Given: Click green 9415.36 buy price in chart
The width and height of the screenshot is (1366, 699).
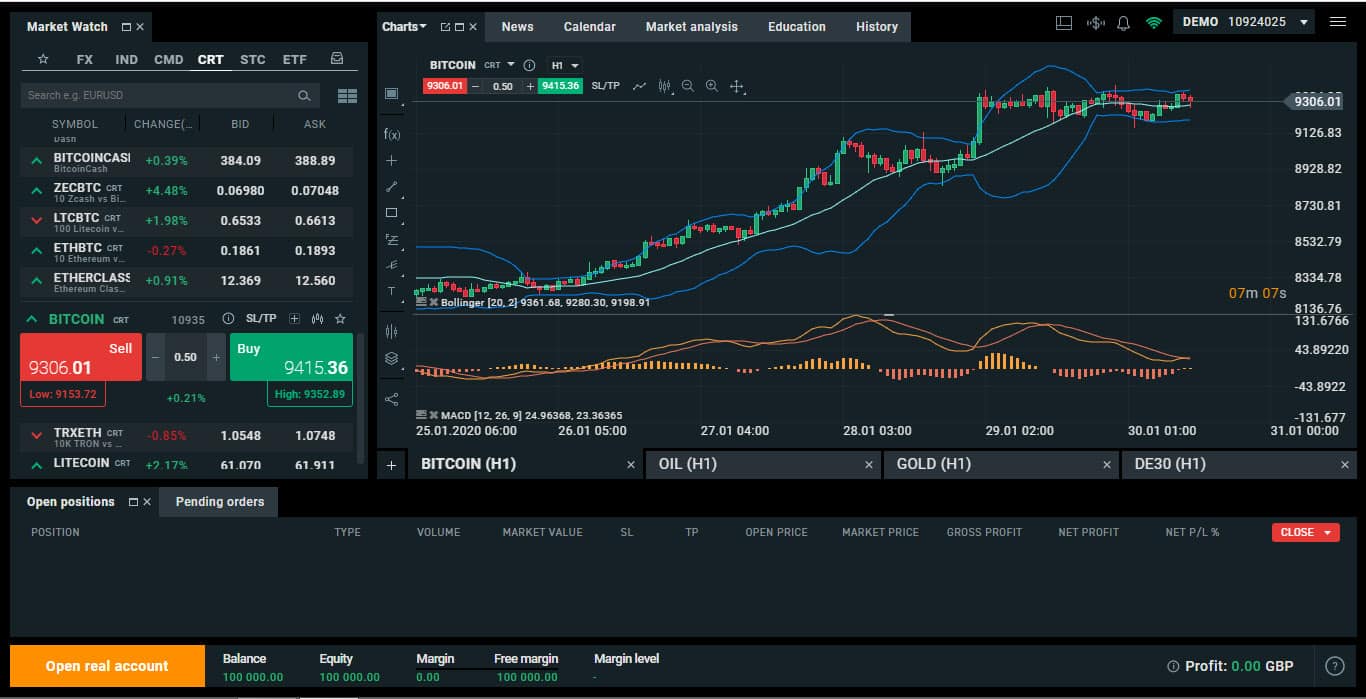Looking at the screenshot, I should (x=560, y=86).
